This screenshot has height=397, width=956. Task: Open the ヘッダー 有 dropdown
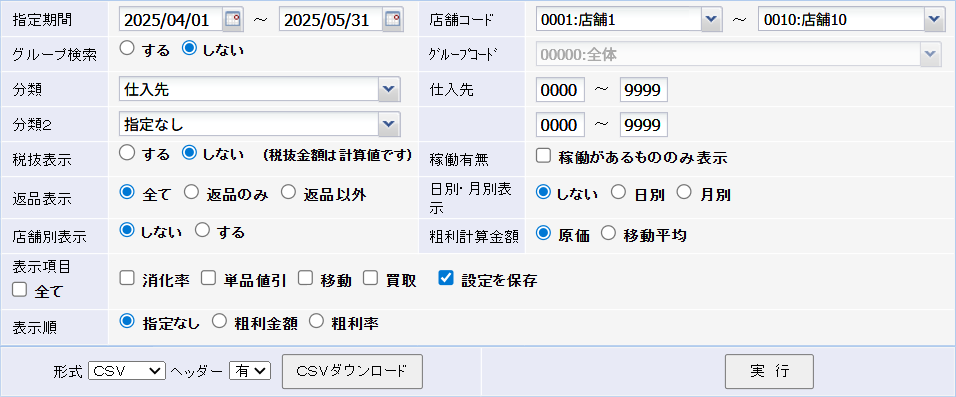coord(250,370)
